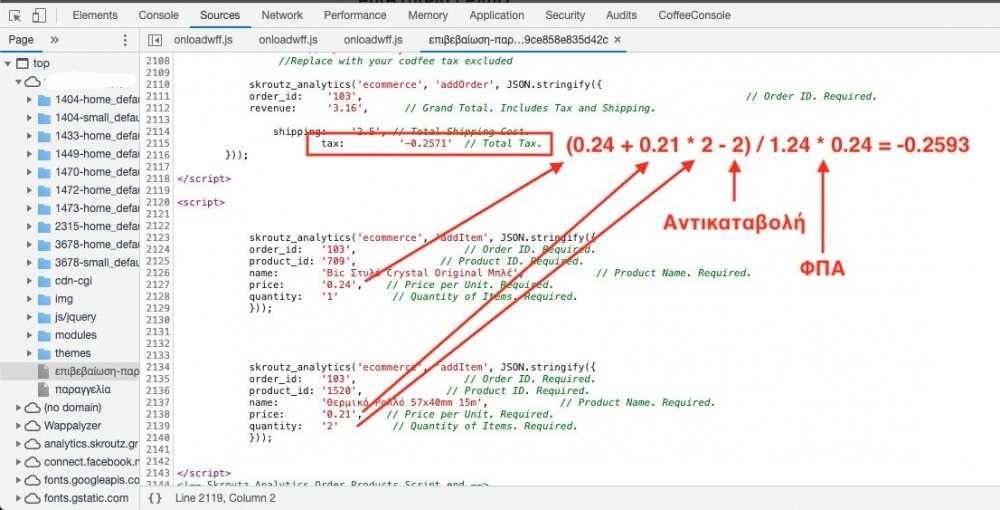Click the img folder icon
This screenshot has height=510, width=1000.
[44, 298]
